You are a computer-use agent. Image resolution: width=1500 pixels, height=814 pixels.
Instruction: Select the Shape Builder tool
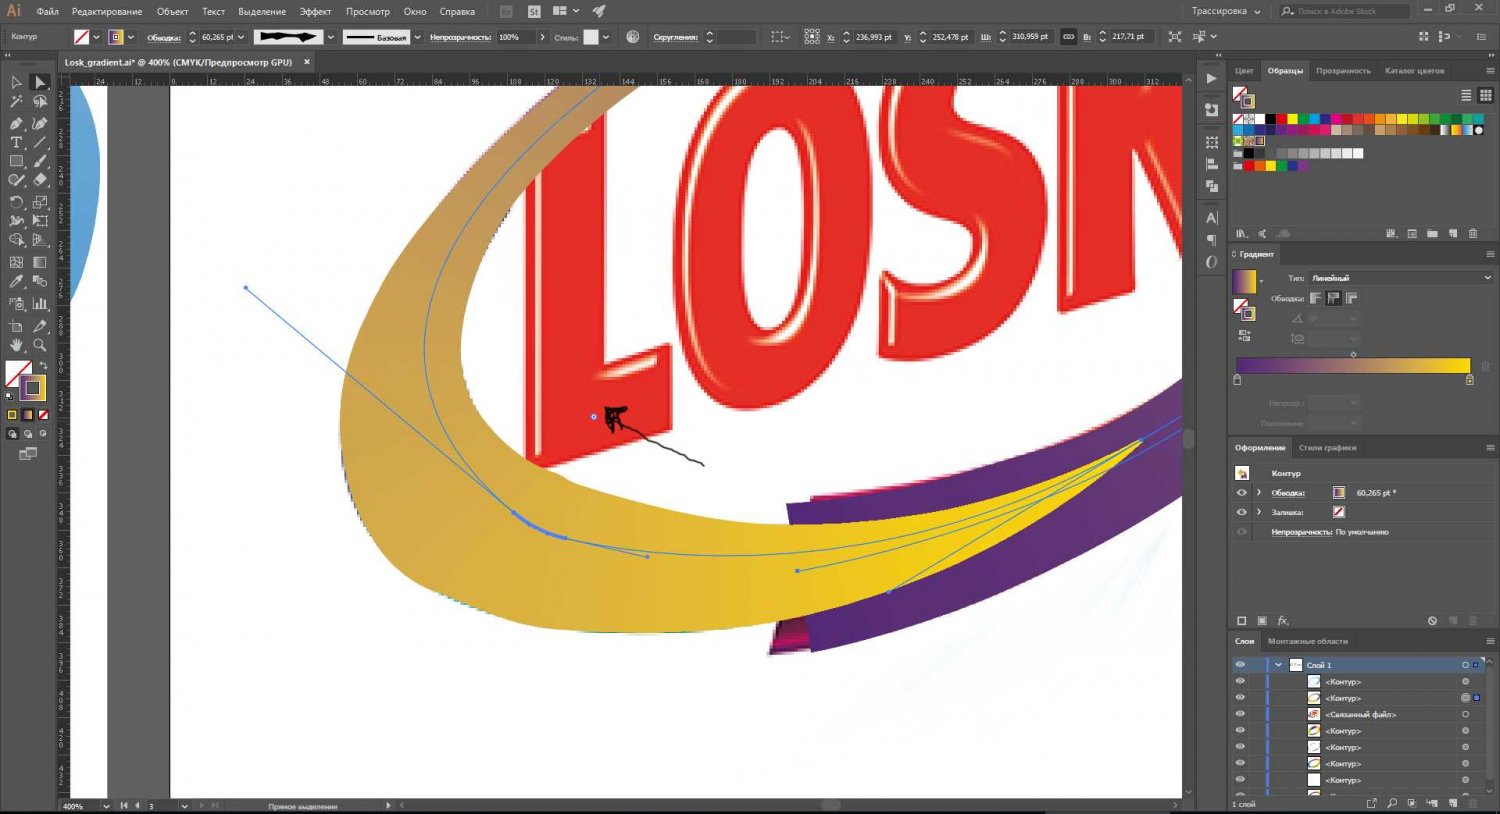(x=16, y=240)
